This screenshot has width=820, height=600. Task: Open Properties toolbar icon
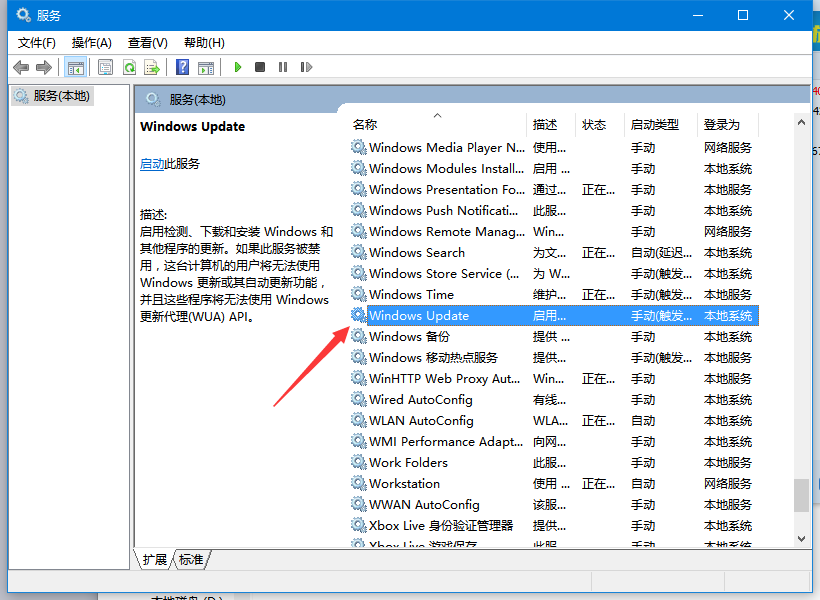106,67
